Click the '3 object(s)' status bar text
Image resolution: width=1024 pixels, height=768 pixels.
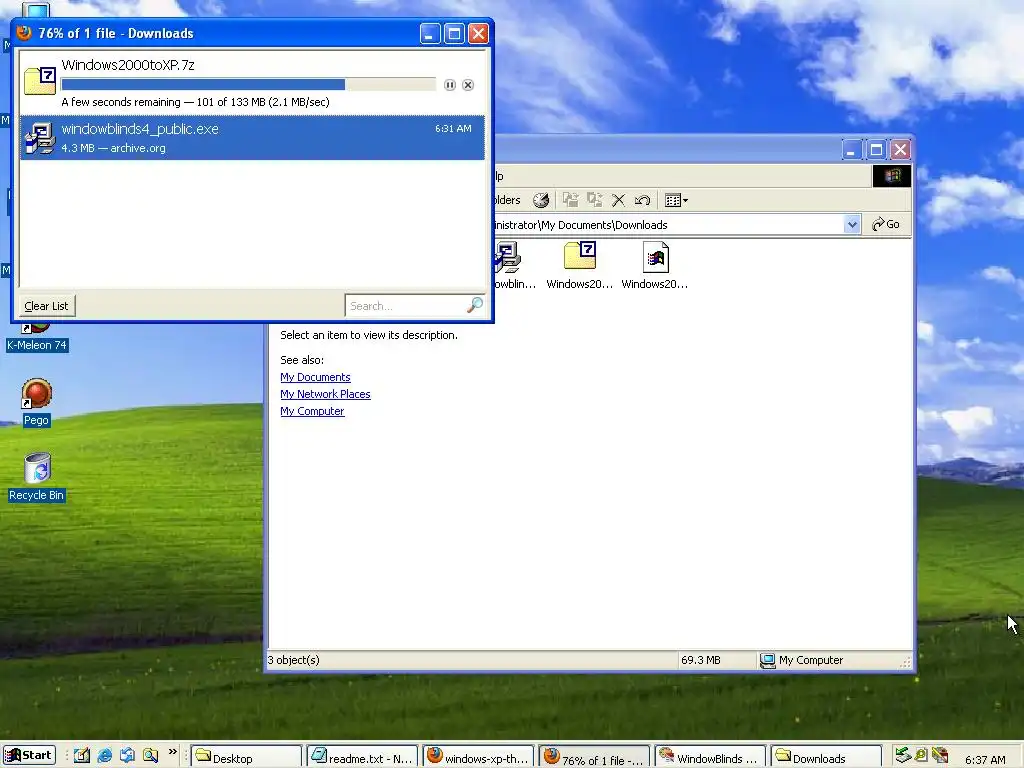[293, 660]
